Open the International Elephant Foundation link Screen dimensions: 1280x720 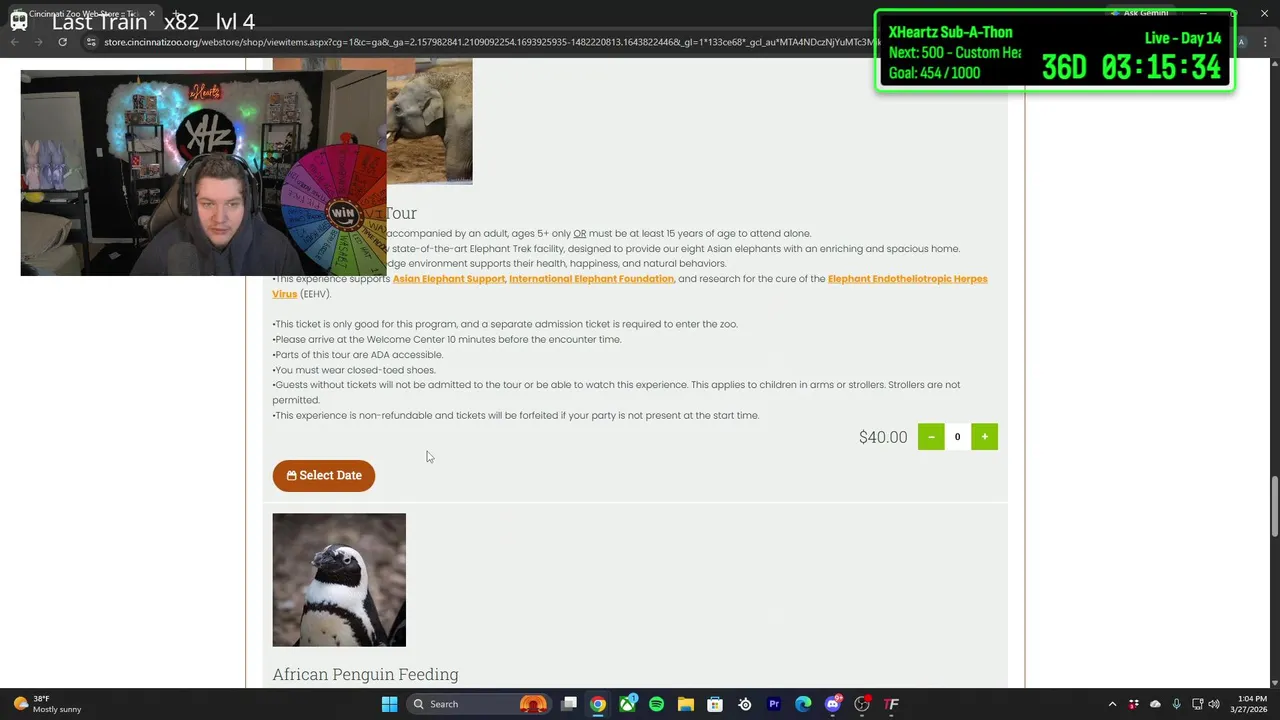[591, 279]
